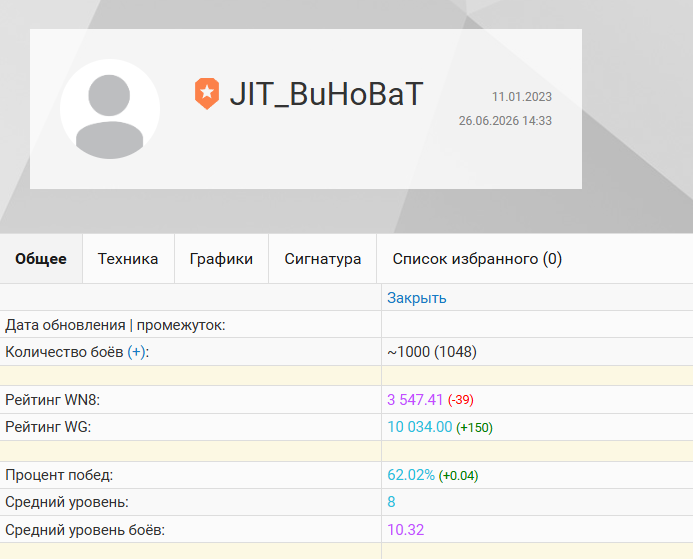Image resolution: width=693 pixels, height=559 pixels.
Task: Open Список избранного (0) tab
Action: coord(477,259)
